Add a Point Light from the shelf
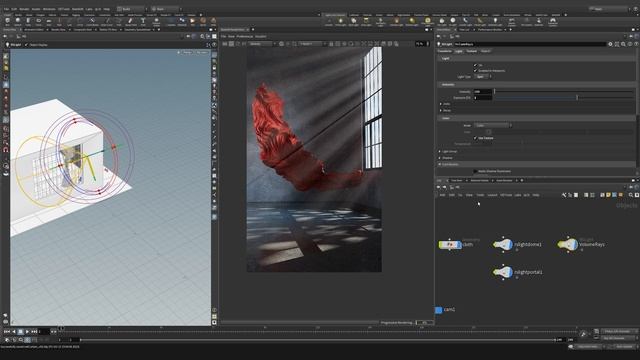Viewport: 640px width, 360px height. coord(340,21)
